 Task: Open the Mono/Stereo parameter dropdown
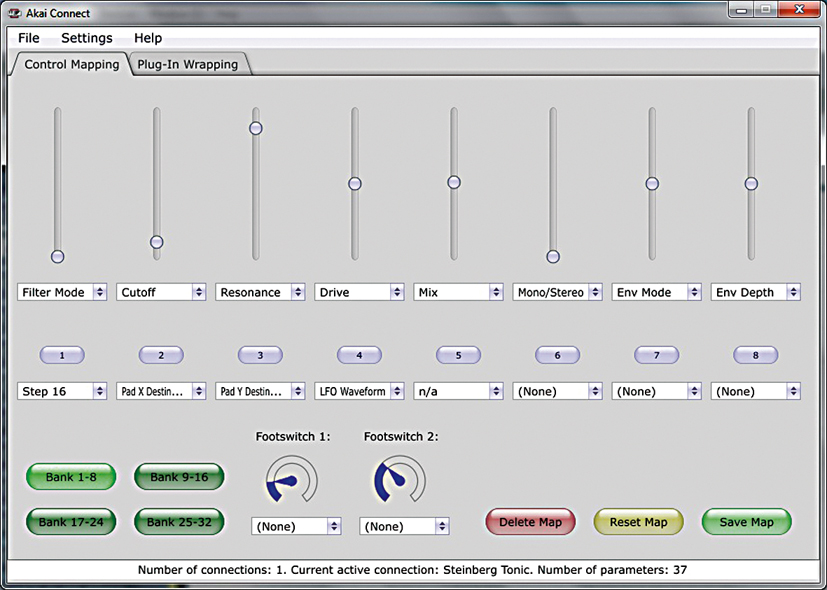557,292
